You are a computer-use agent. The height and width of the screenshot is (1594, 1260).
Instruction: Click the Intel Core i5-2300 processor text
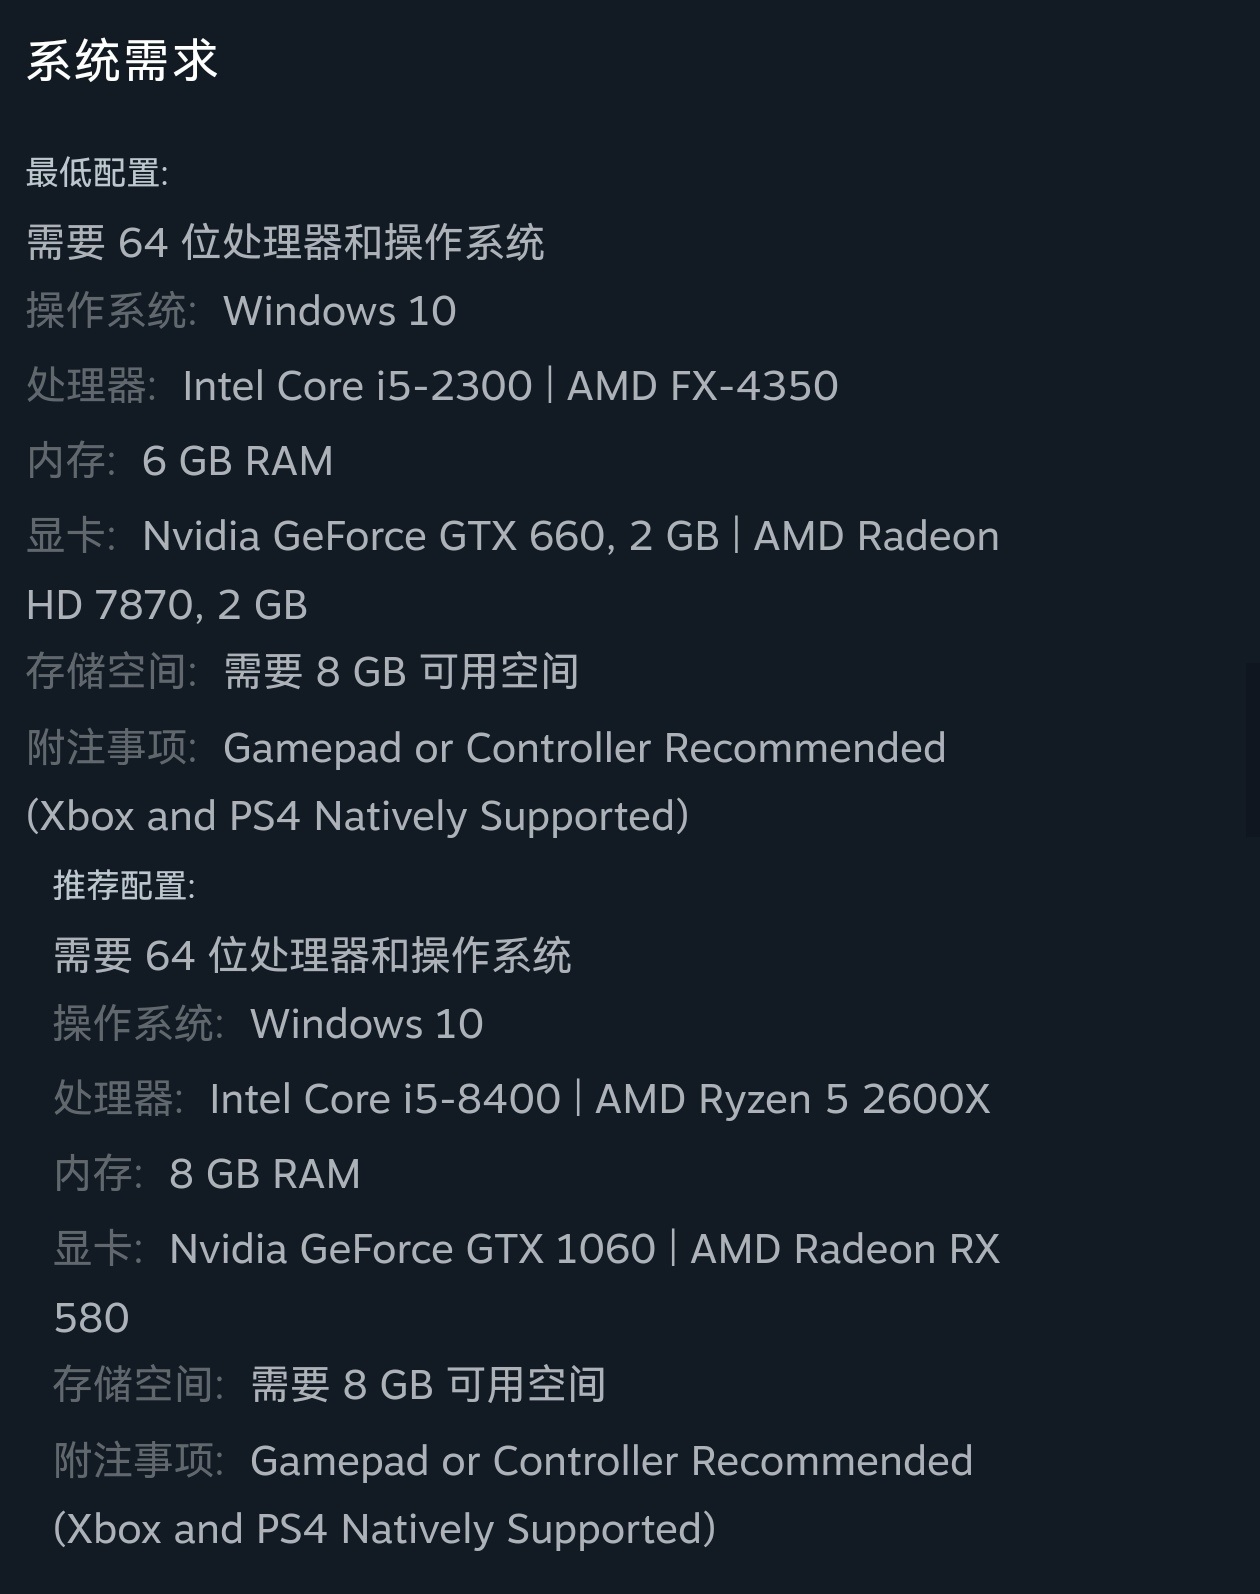pos(357,386)
